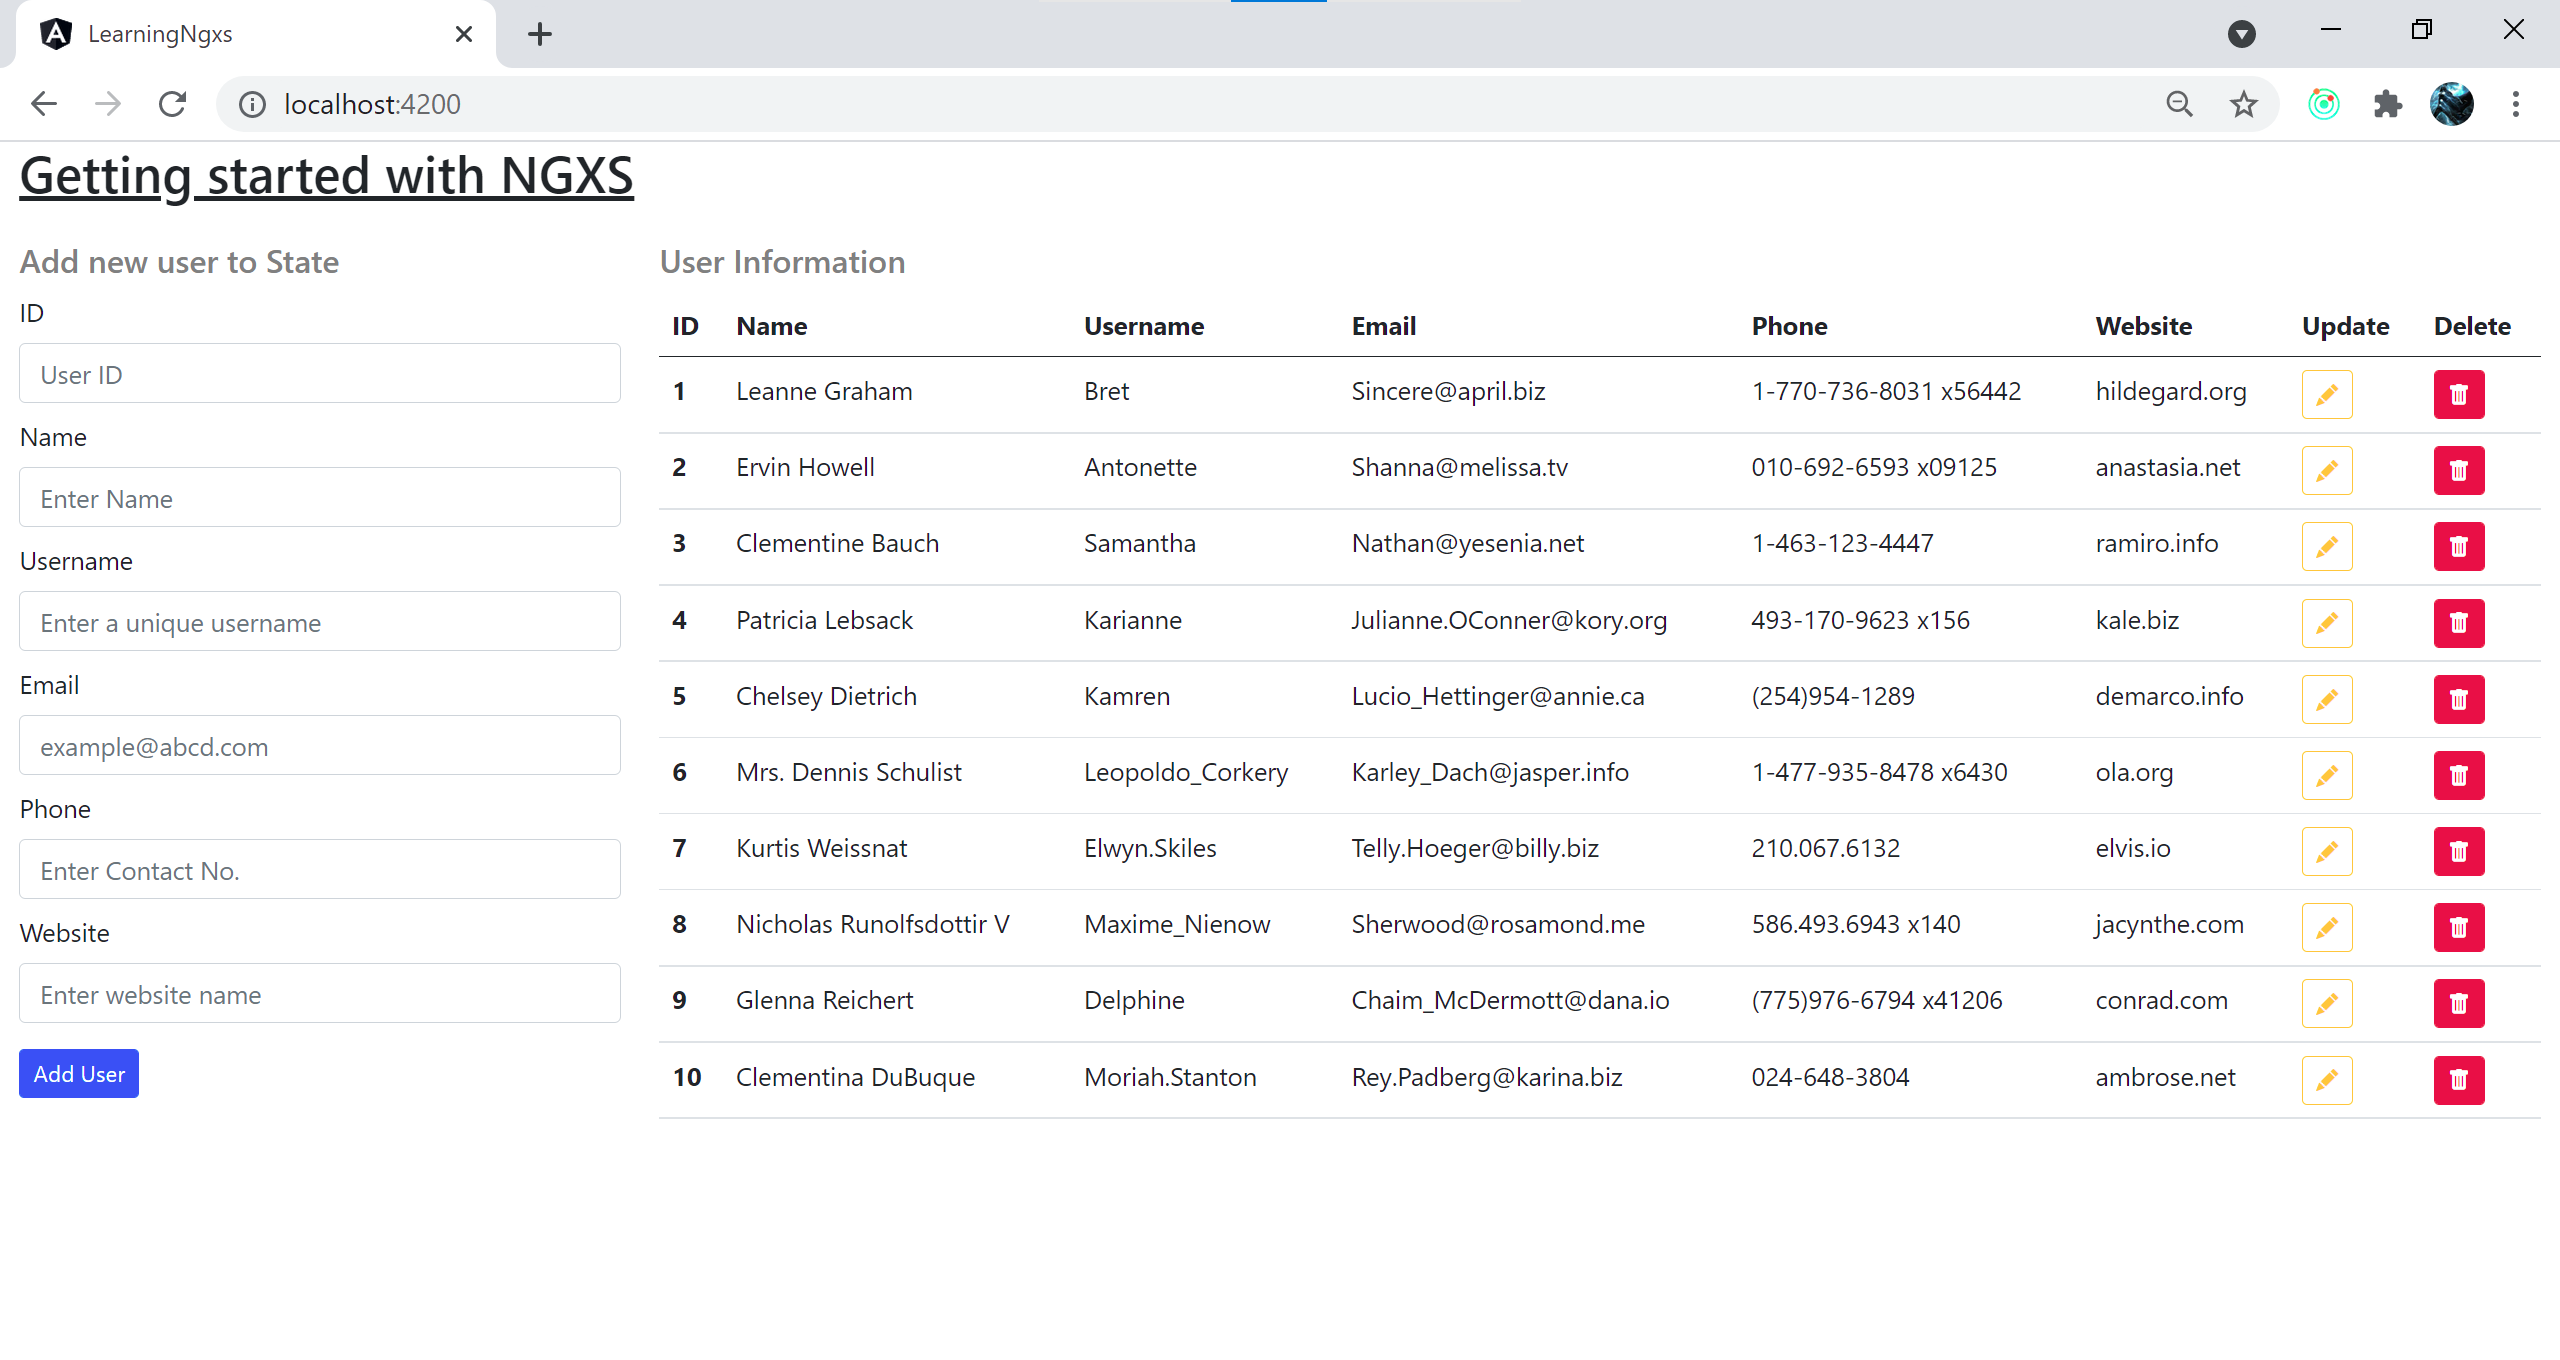Viewport: 2560px width, 1360px height.
Task: Edit Nicholas Runolfsdottir V's entry
Action: coord(2327,927)
